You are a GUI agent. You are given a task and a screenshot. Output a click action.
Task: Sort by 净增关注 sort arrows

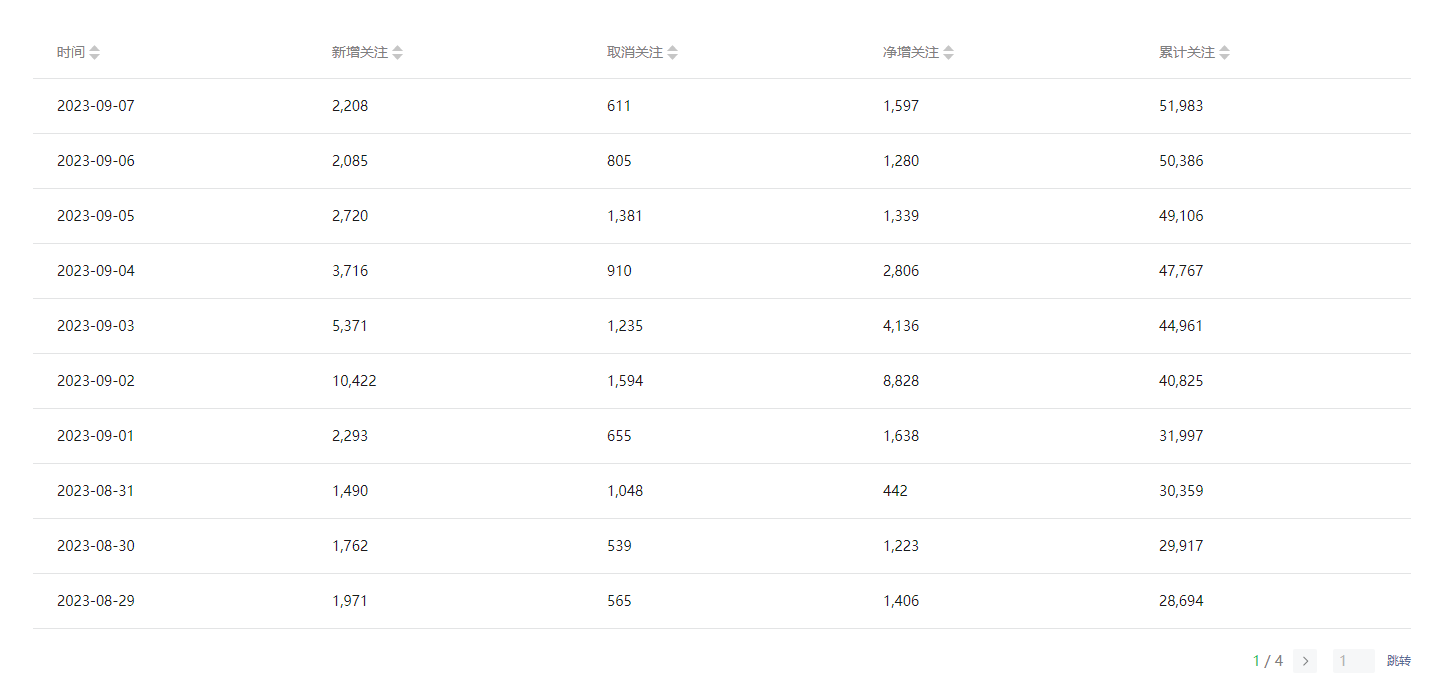948,53
